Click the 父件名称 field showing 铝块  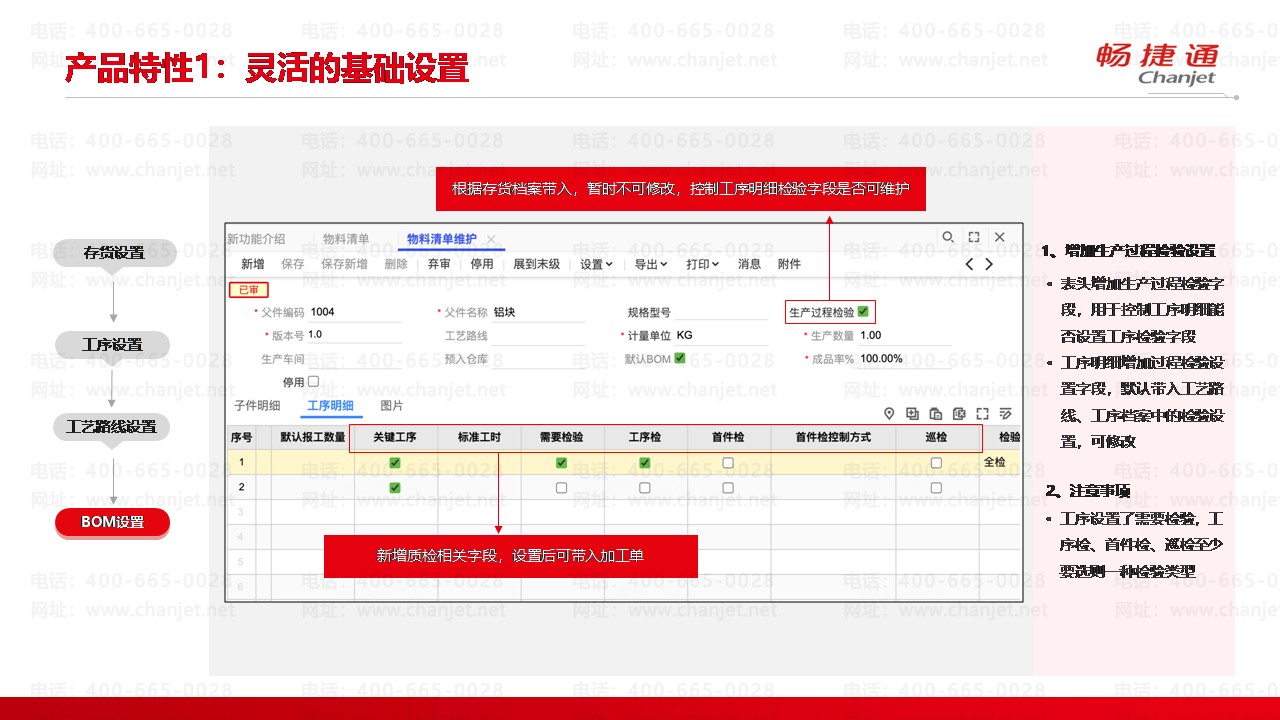point(538,312)
